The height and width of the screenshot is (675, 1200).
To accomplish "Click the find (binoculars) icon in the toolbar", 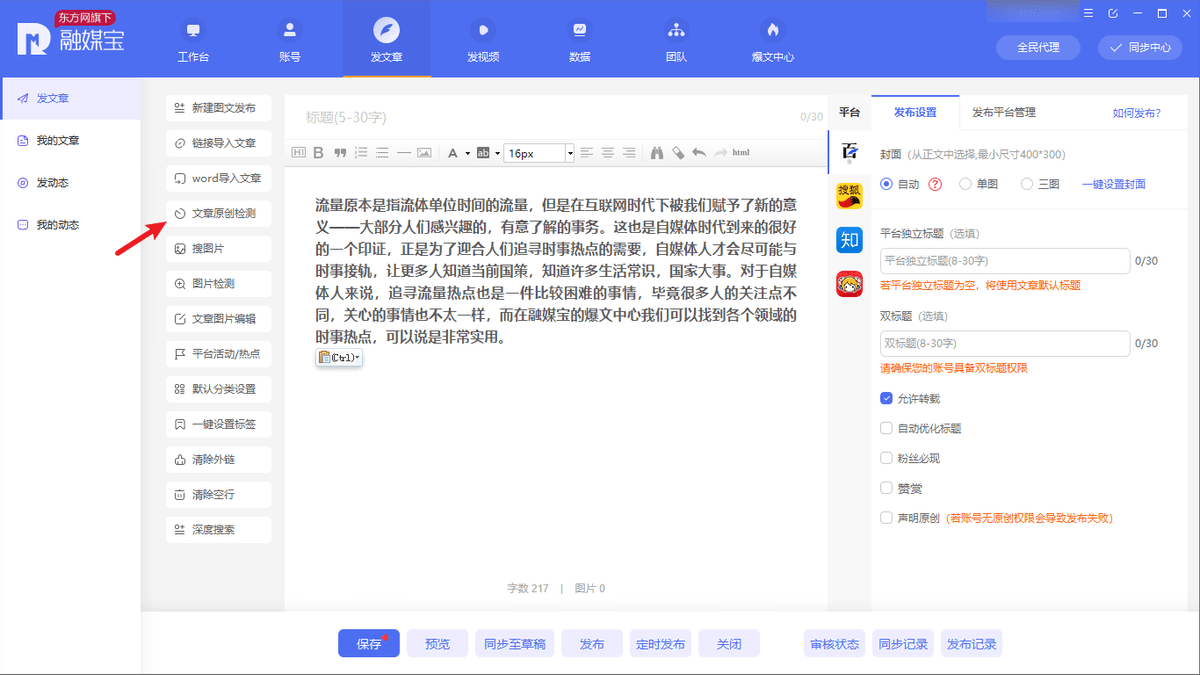I will tap(657, 152).
